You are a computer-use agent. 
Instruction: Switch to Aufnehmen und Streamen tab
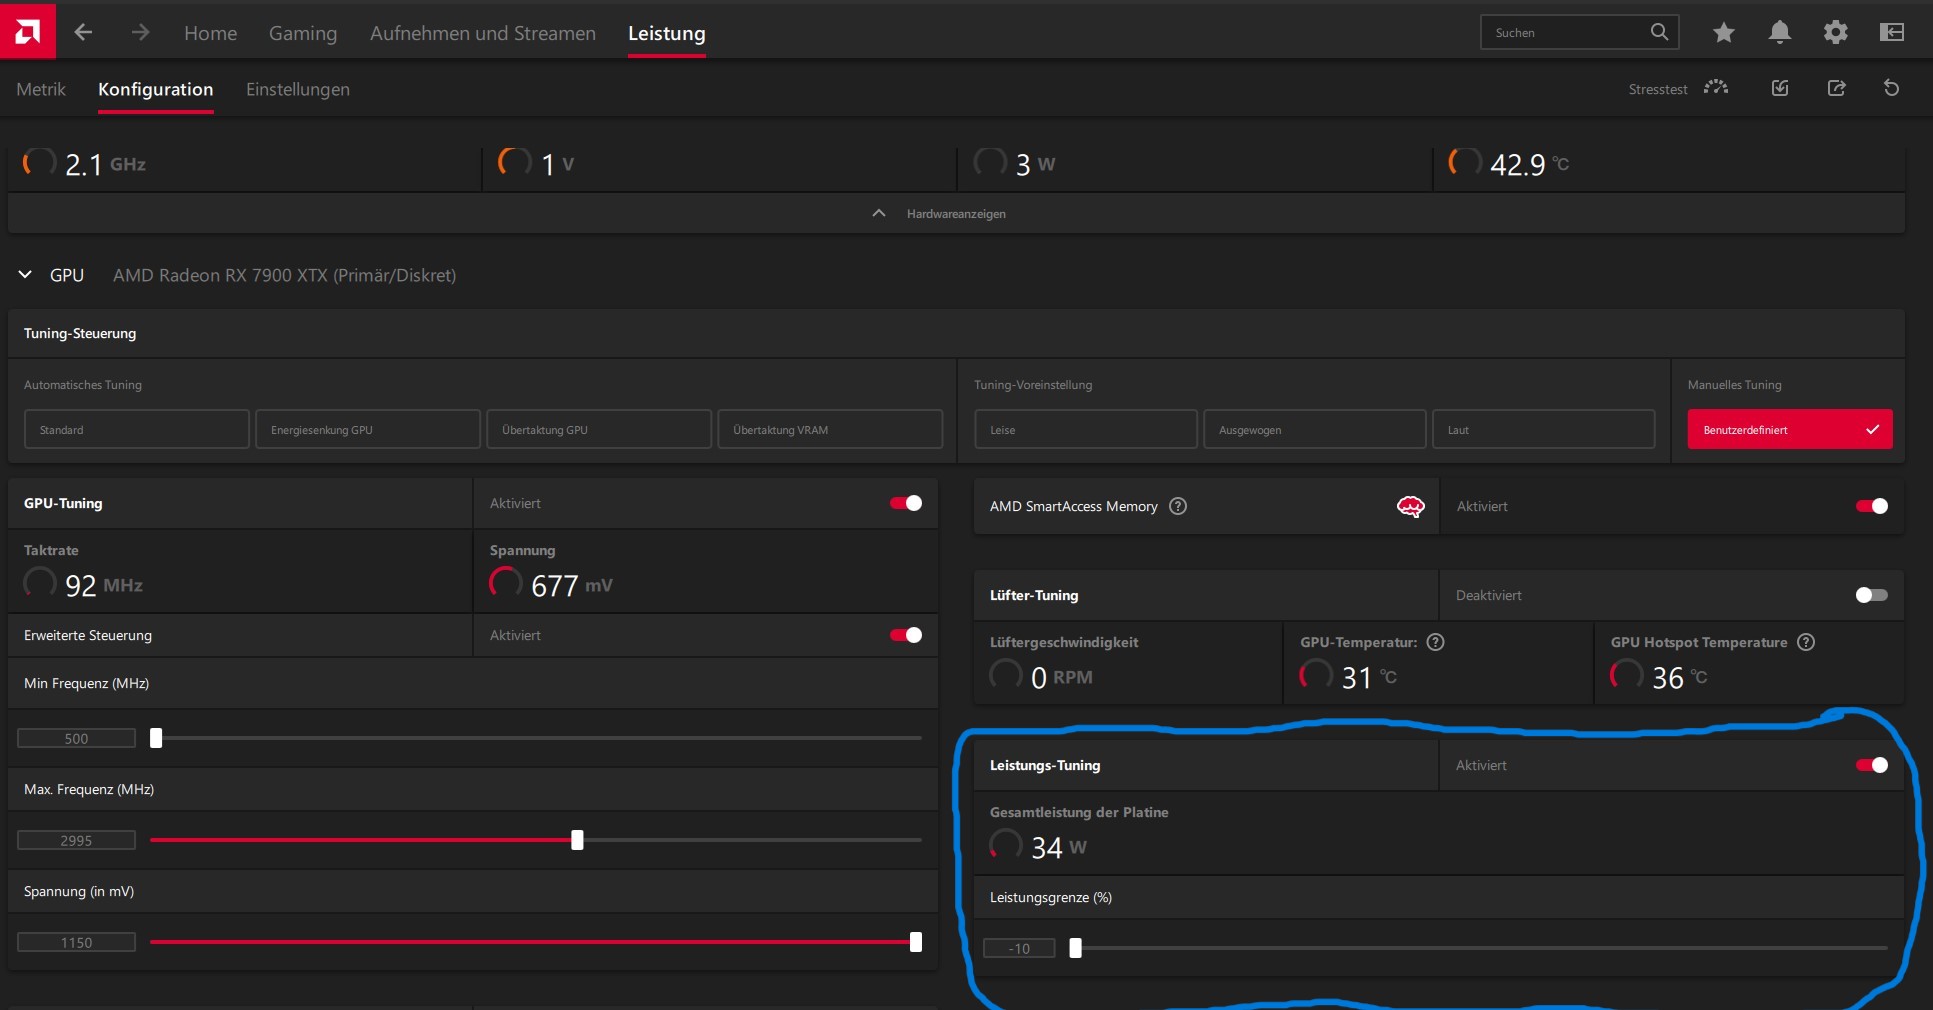click(x=483, y=33)
